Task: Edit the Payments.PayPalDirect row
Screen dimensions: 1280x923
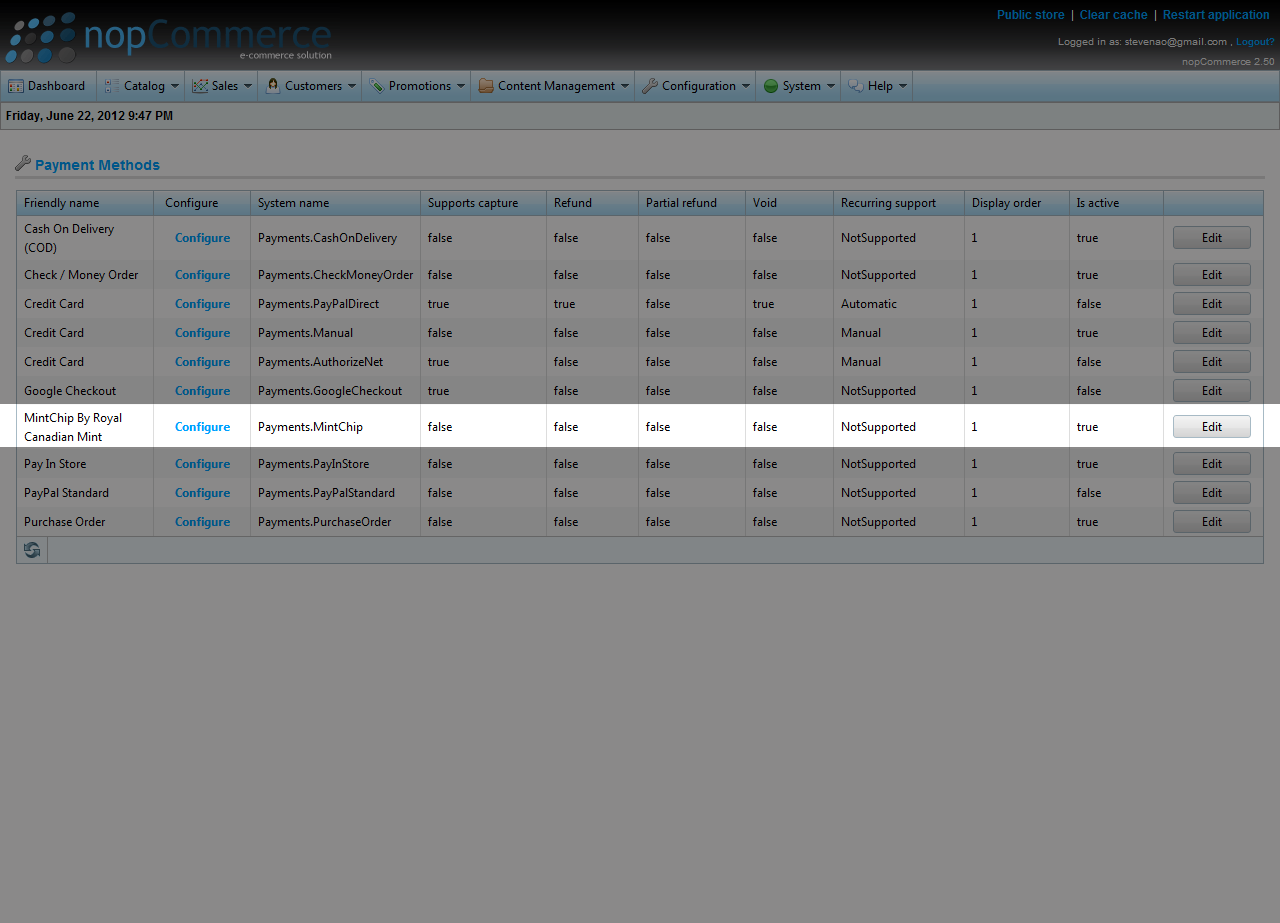Action: point(1212,304)
